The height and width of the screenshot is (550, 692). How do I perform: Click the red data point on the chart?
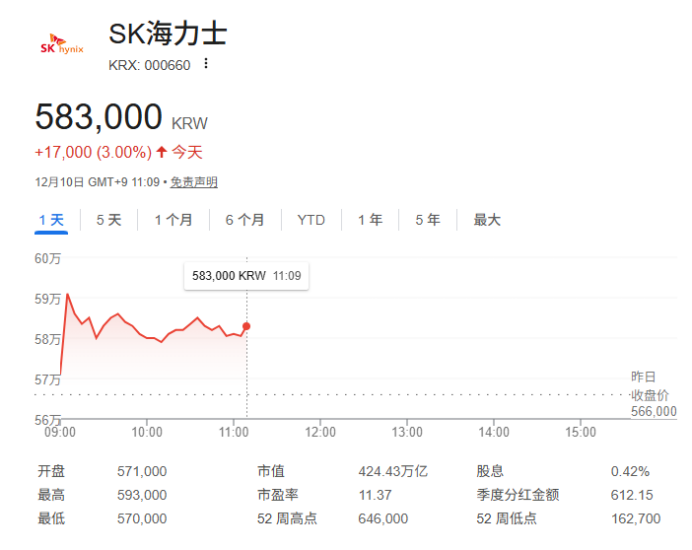[x=247, y=326]
